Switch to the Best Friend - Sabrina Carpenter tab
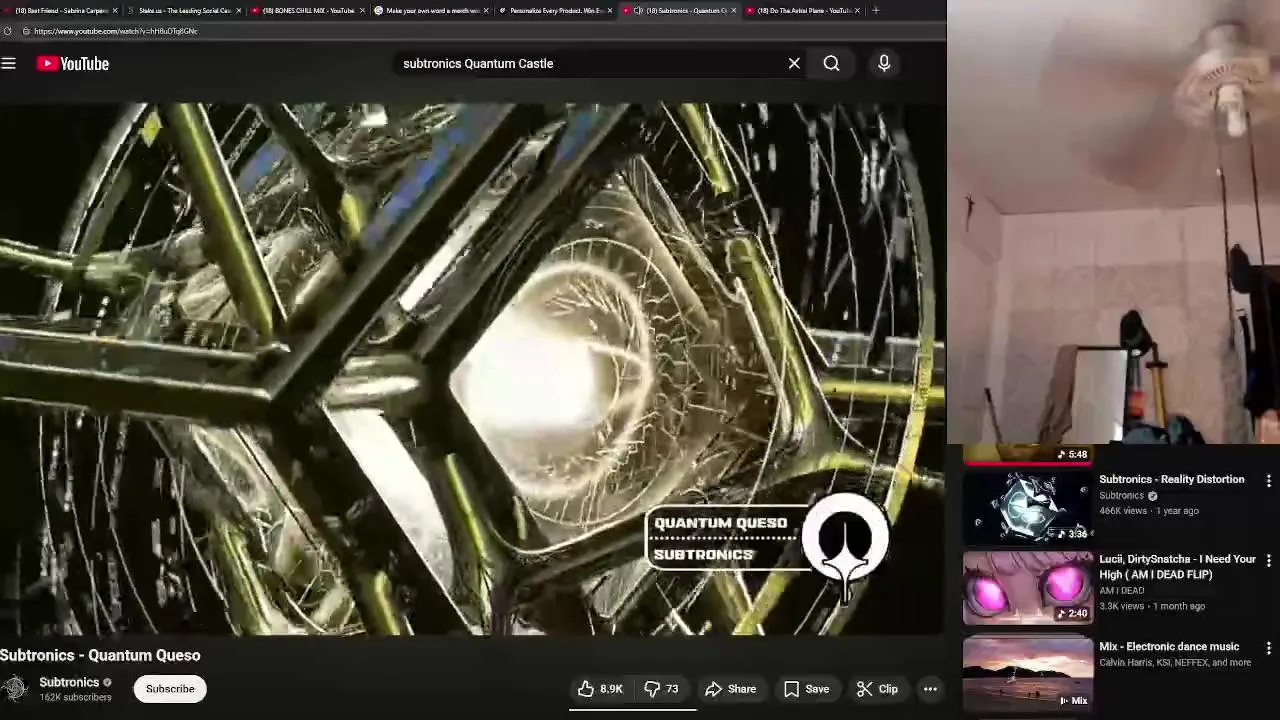 pos(60,10)
